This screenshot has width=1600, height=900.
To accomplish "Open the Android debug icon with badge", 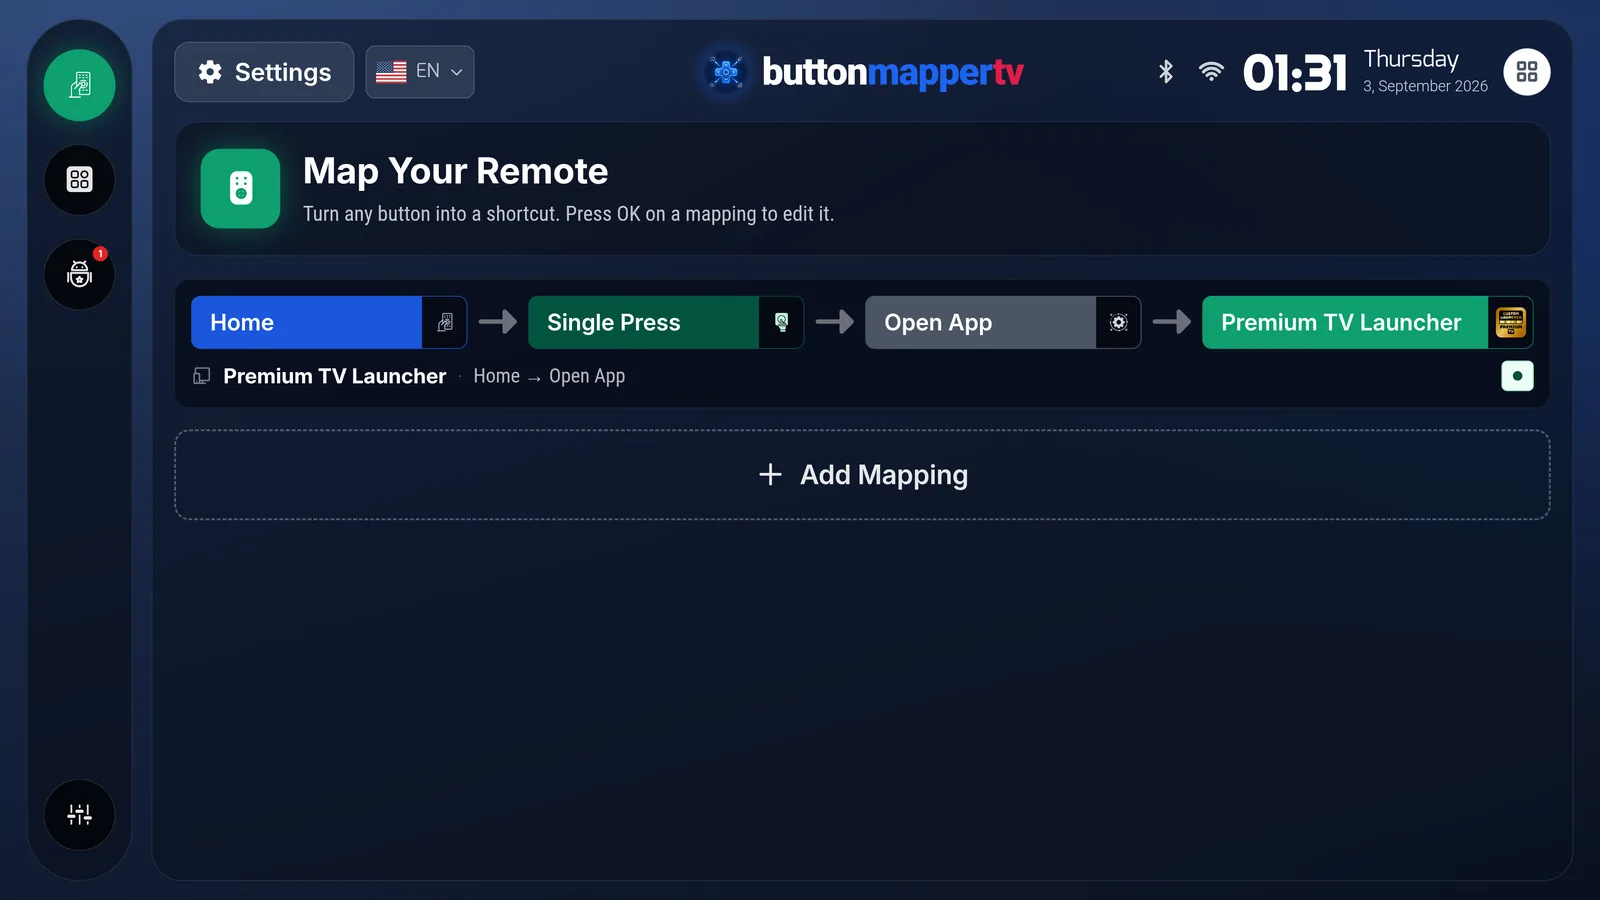I will pyautogui.click(x=79, y=274).
